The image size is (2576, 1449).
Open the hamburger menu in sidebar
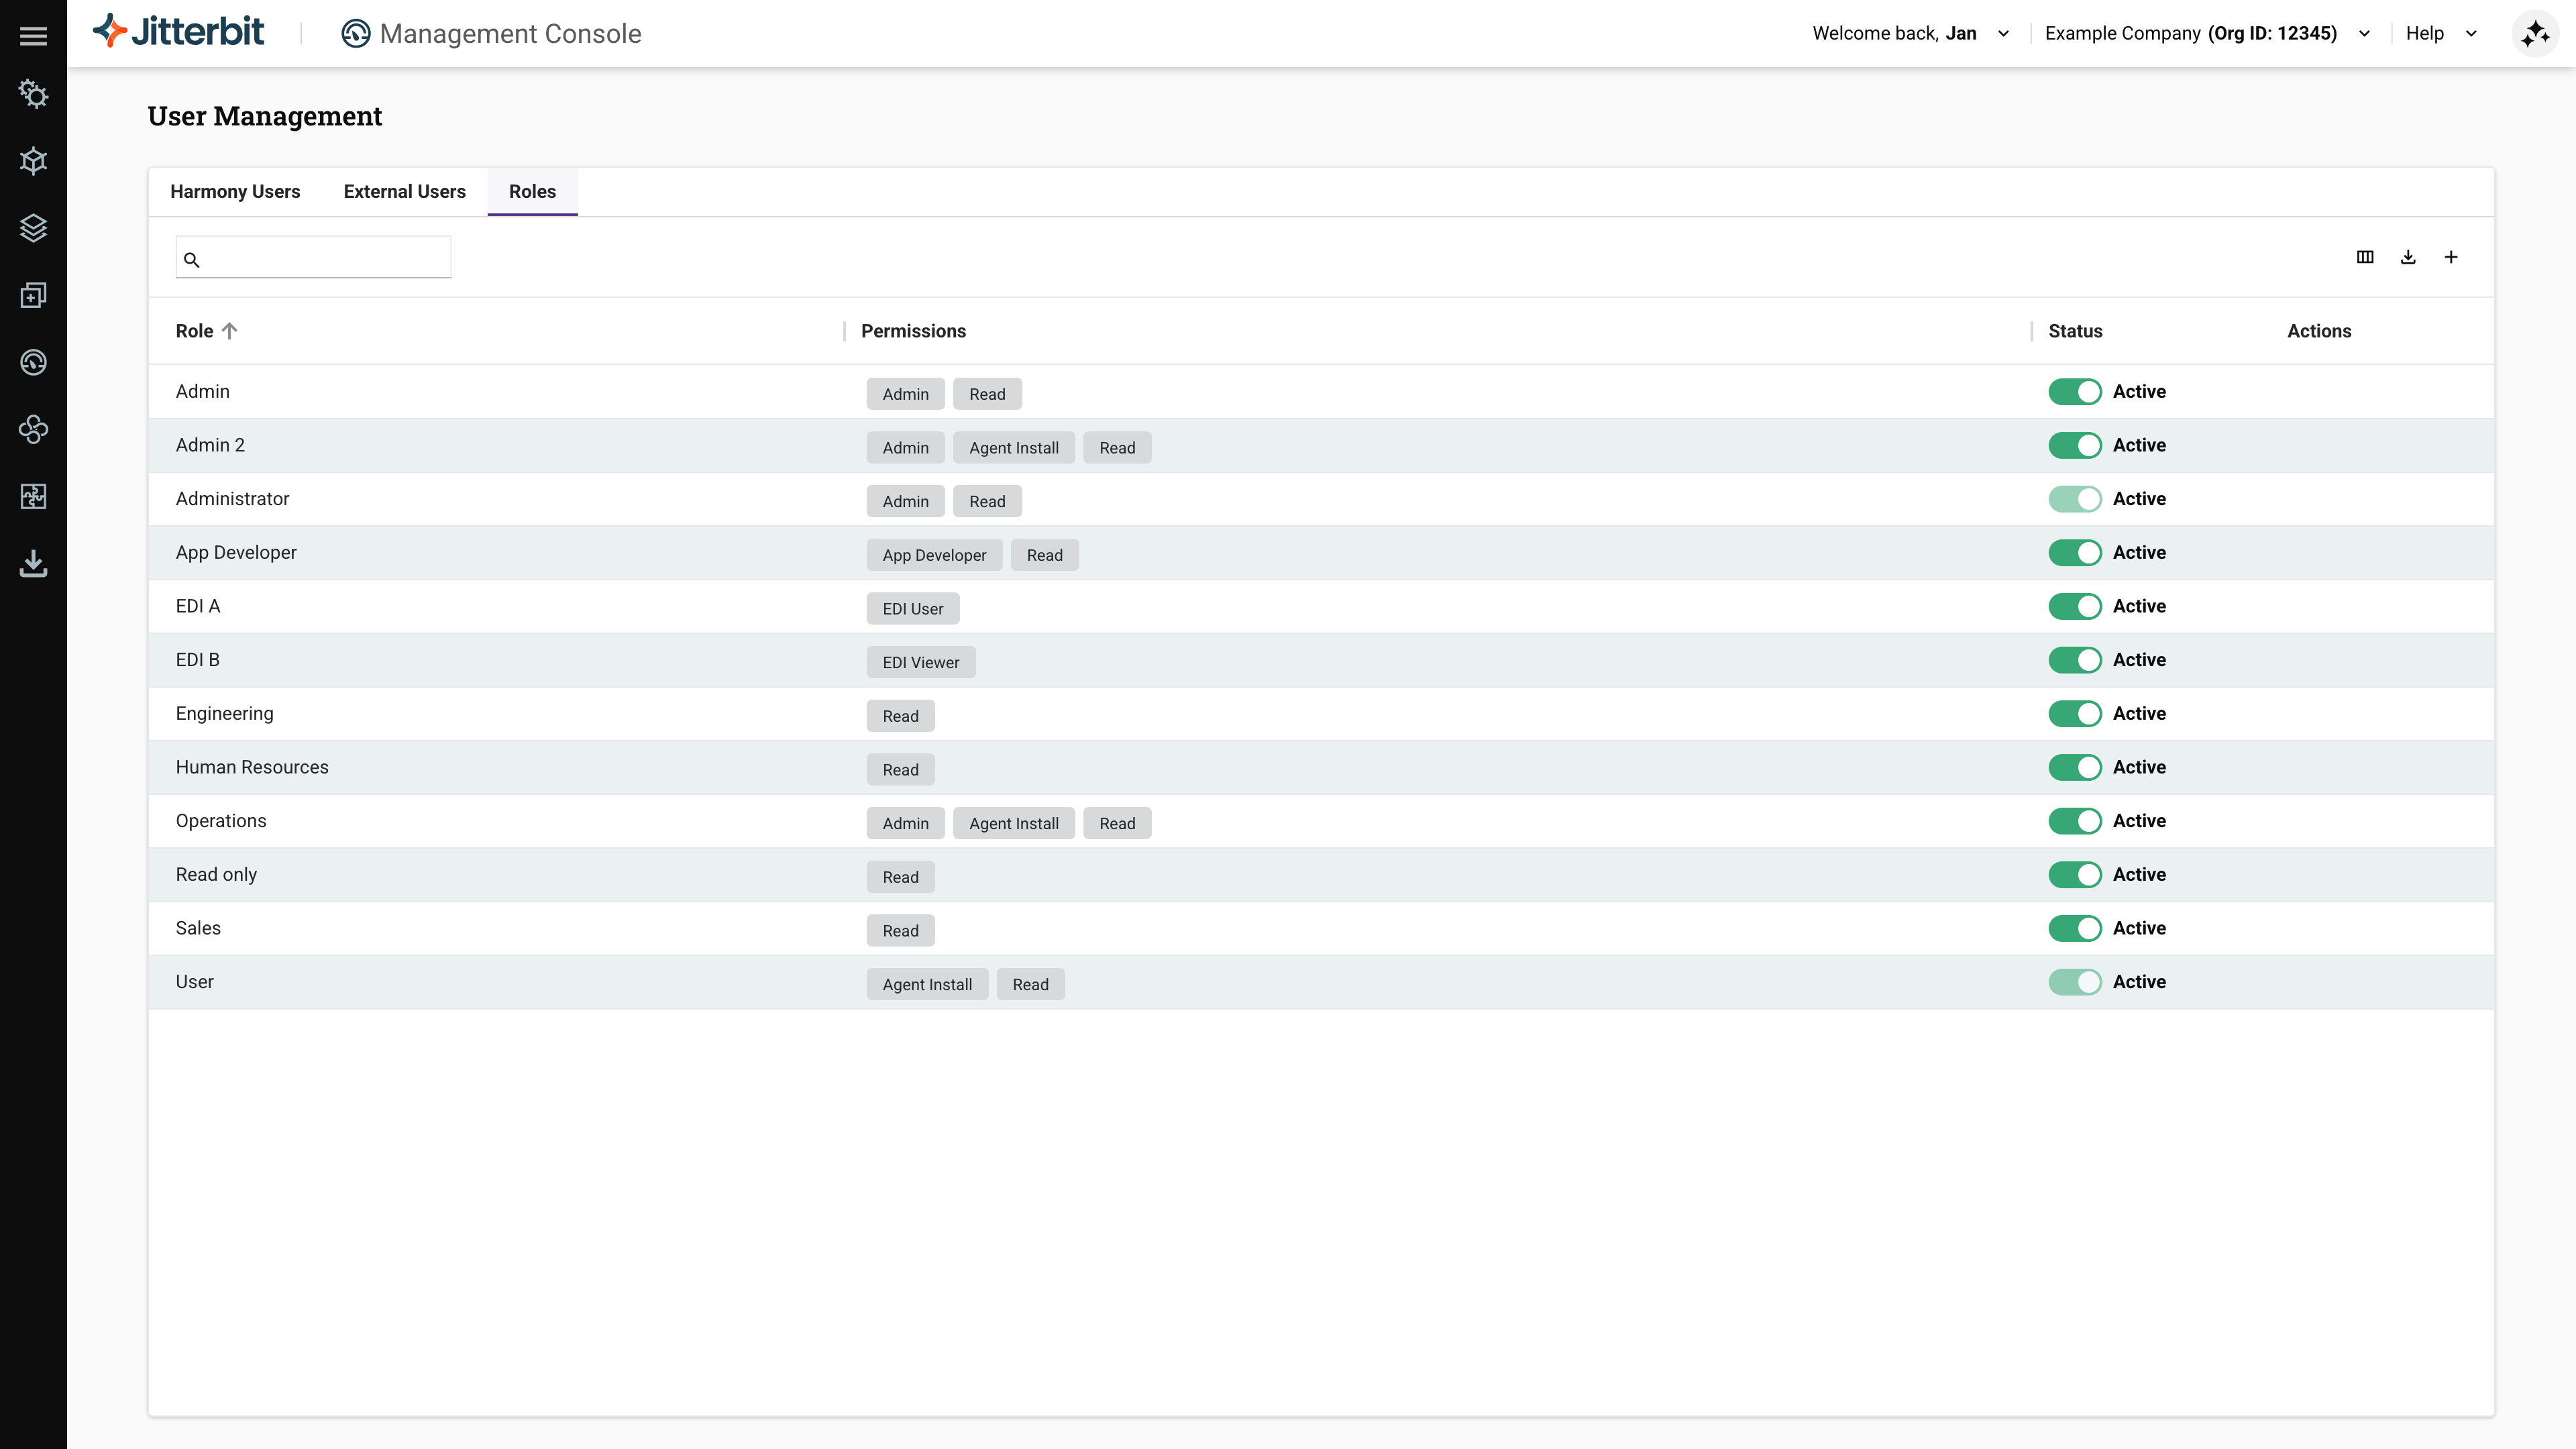(33, 36)
